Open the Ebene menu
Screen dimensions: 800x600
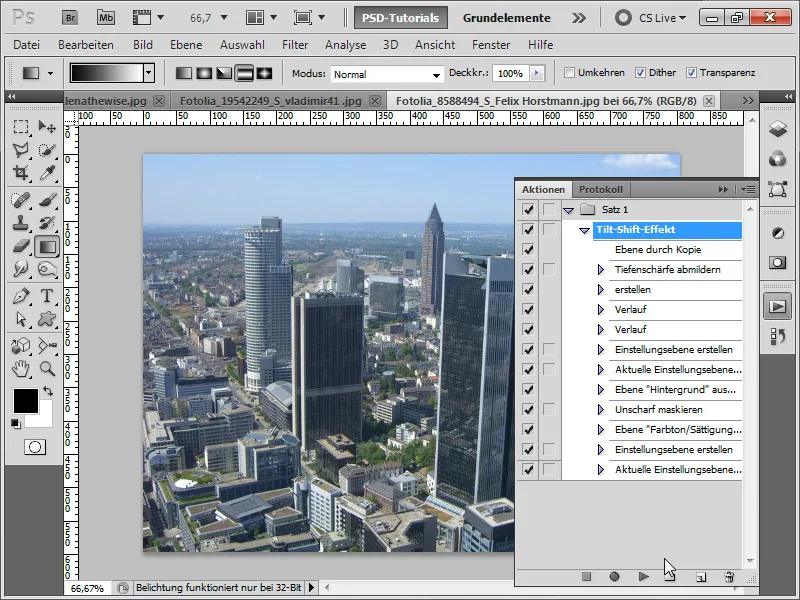click(186, 45)
